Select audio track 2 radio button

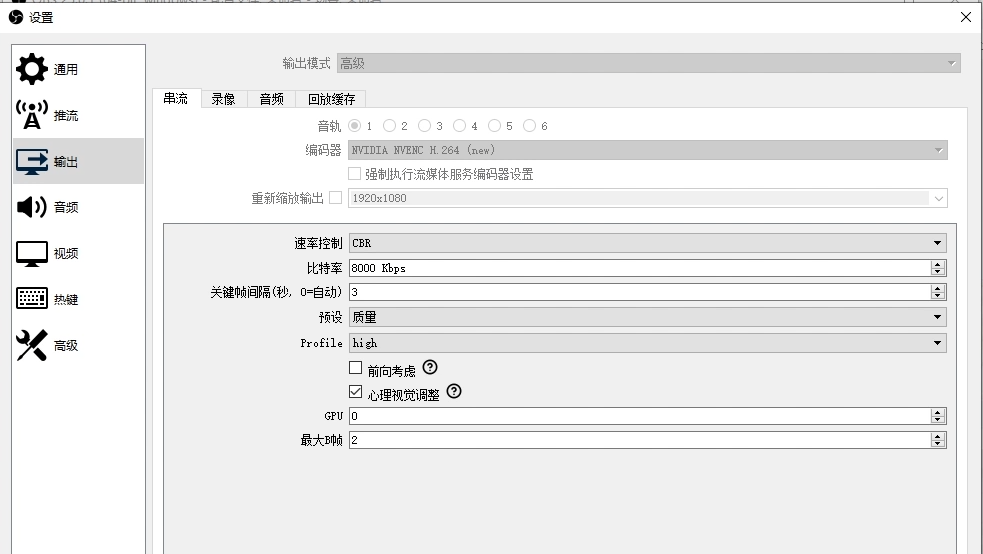click(389, 126)
